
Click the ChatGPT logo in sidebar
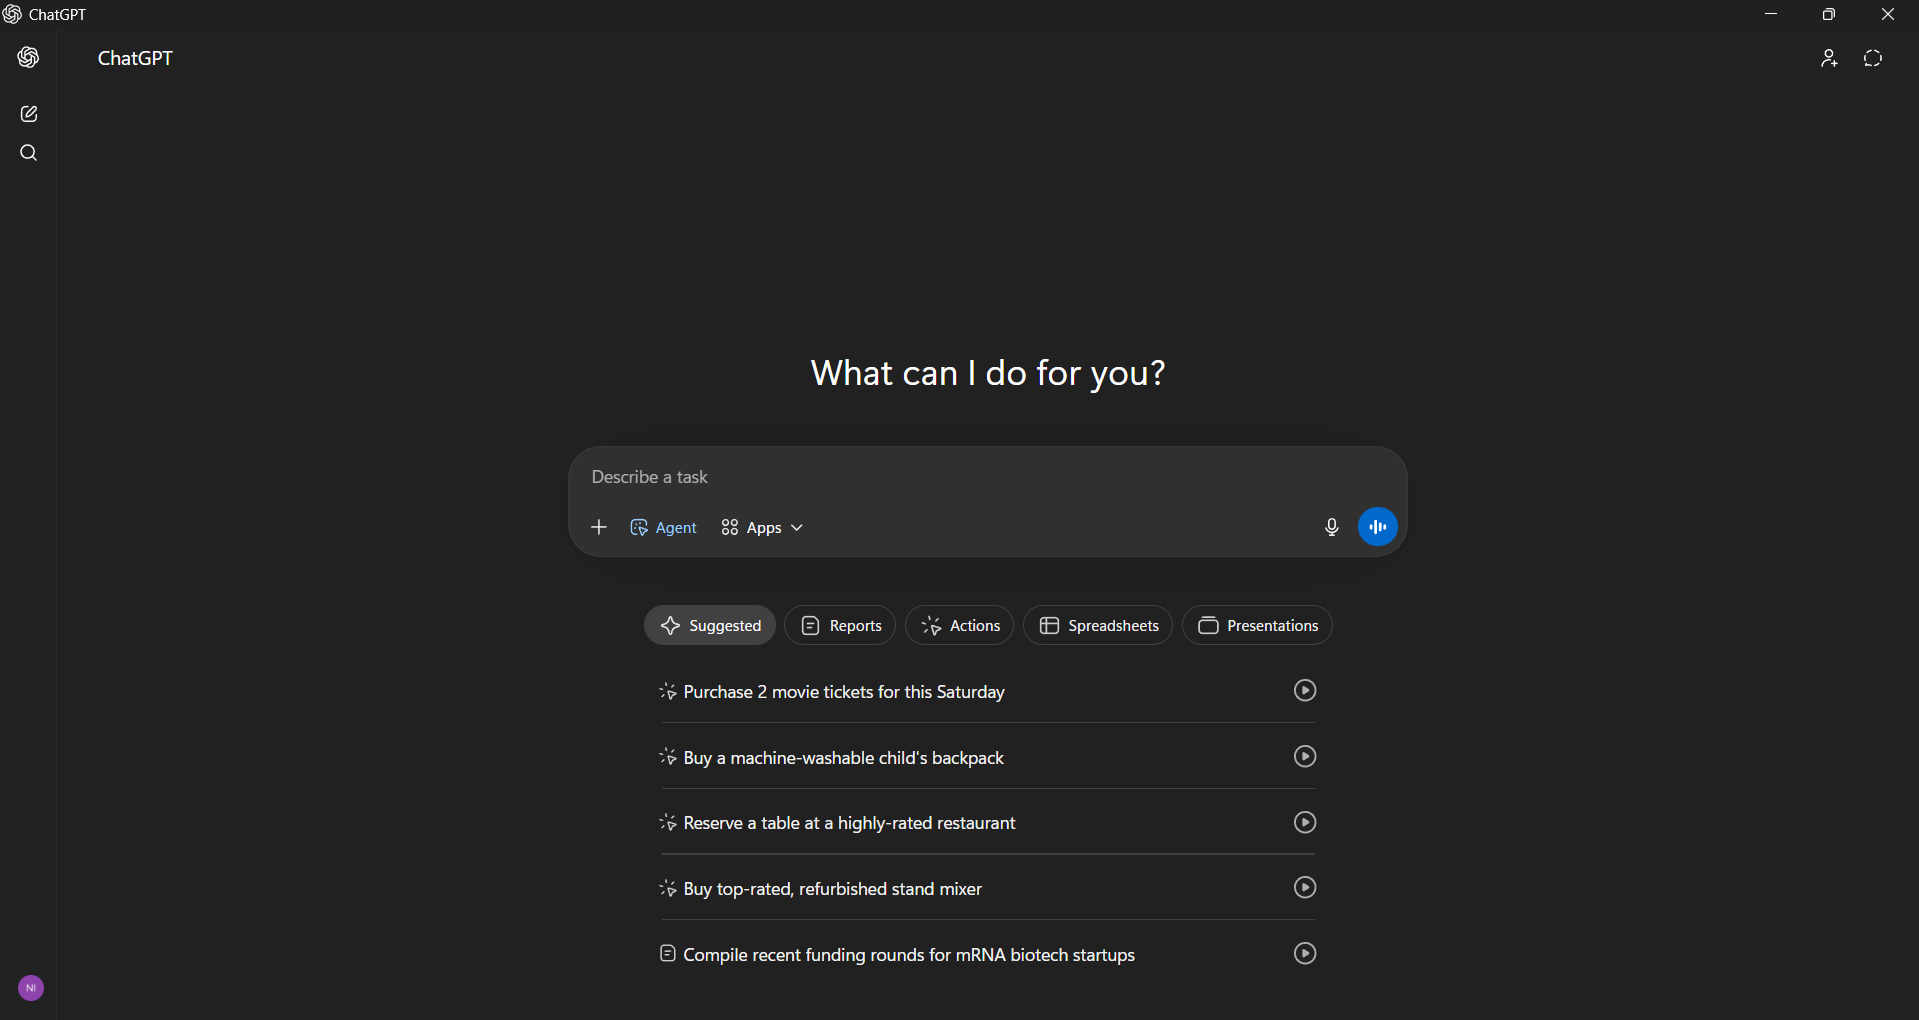pyautogui.click(x=28, y=58)
